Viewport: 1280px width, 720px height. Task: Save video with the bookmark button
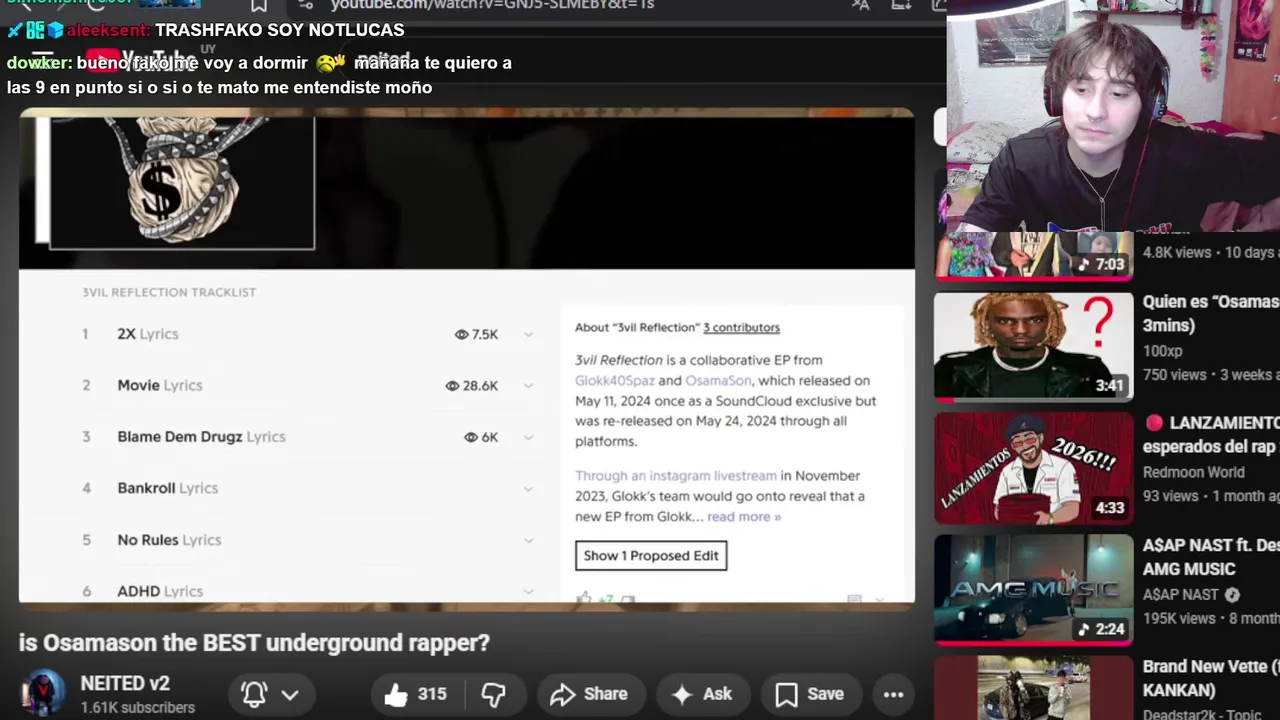(809, 694)
